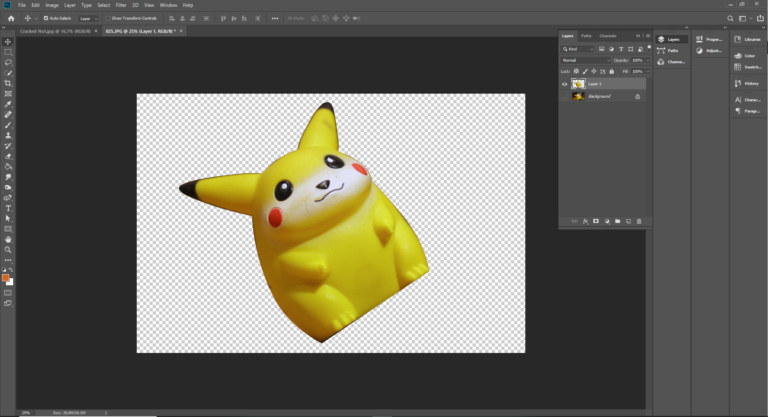Select the Zoom tool
768x417 pixels.
coord(8,250)
